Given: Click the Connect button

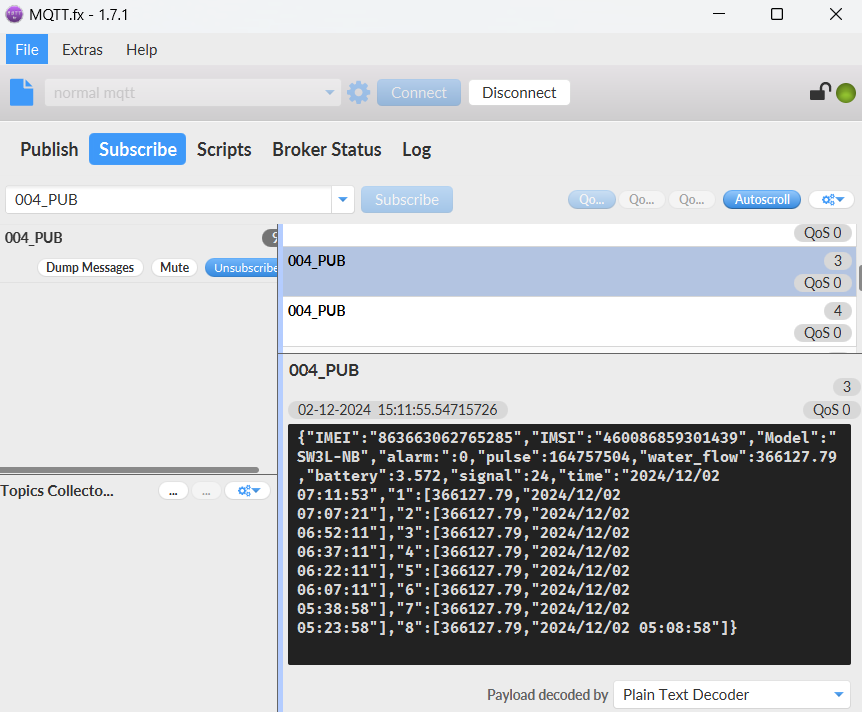Looking at the screenshot, I should pos(418,92).
